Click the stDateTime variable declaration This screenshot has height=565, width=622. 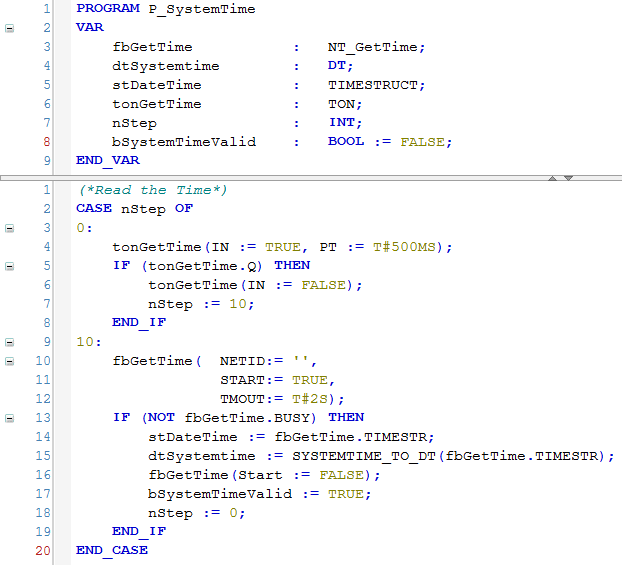click(x=157, y=85)
